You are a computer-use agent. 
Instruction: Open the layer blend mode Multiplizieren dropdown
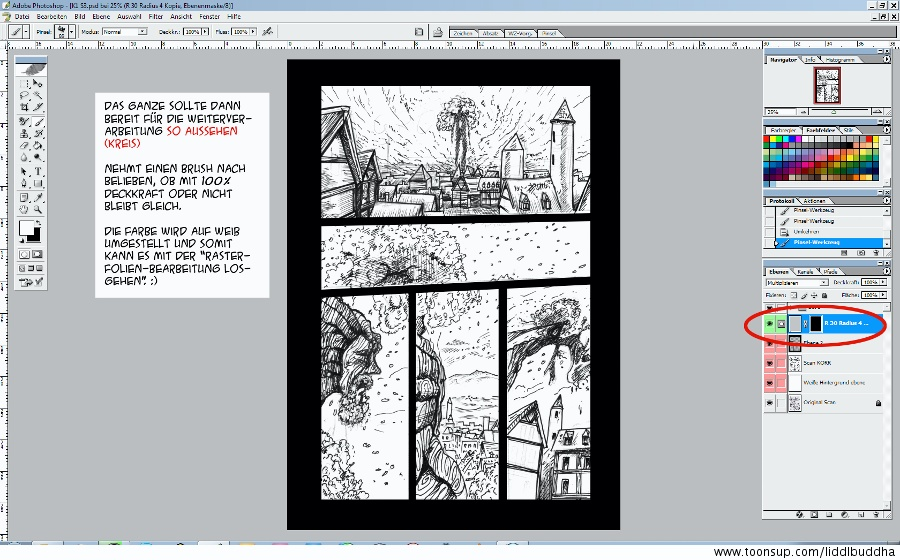pos(797,283)
